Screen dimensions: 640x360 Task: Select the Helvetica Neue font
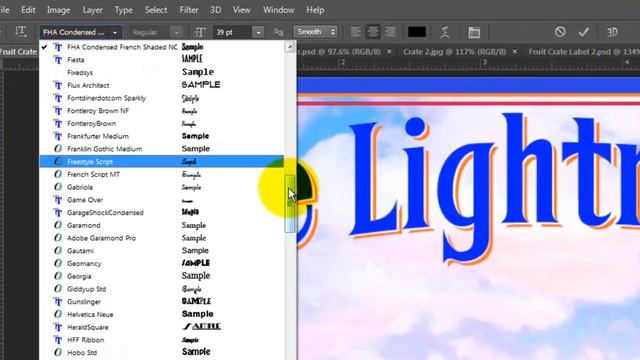click(x=162, y=314)
